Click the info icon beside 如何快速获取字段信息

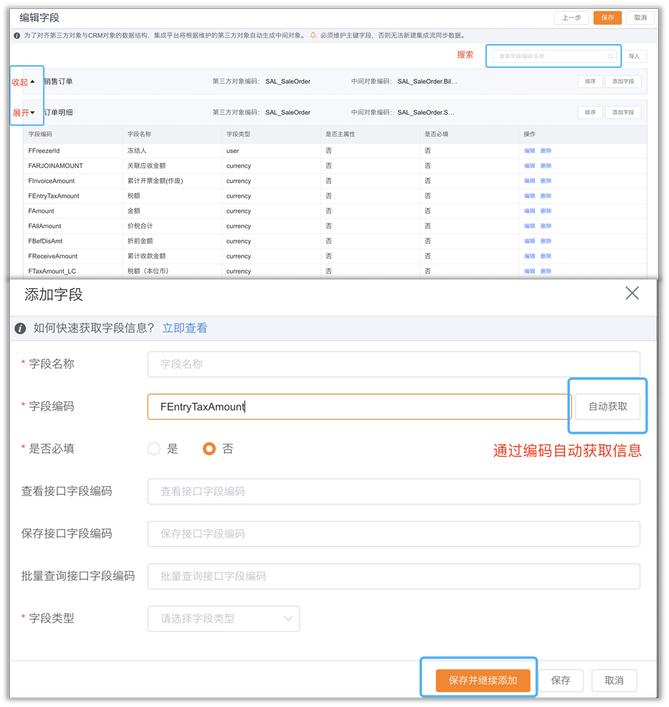pos(20,328)
